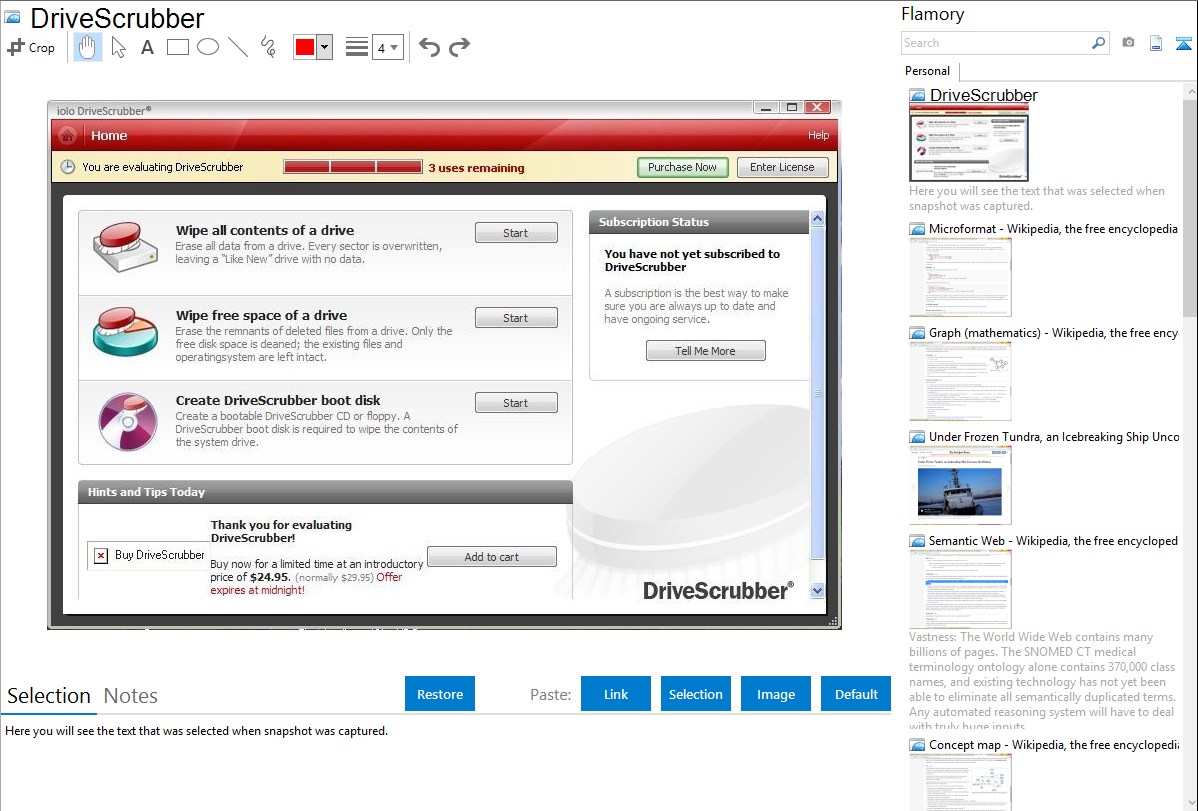The image size is (1198, 811).
Task: Click the Paste Image button
Action: click(x=775, y=694)
